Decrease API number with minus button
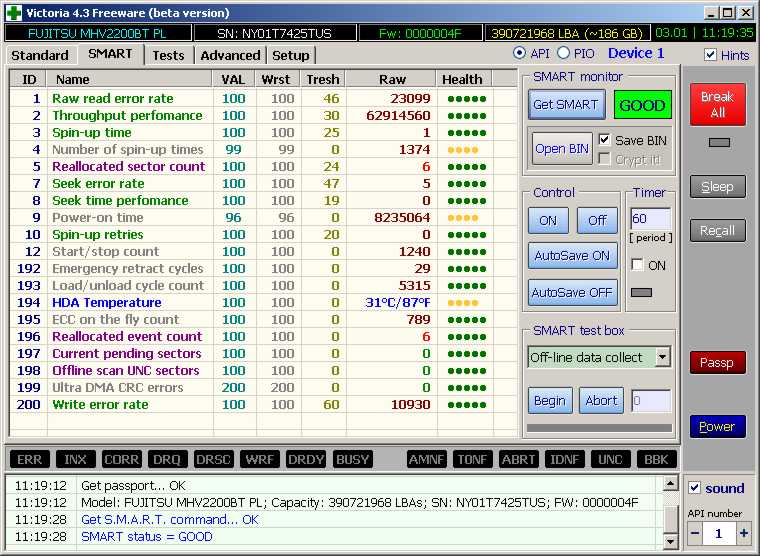Viewport: 760px width, 556px height. coord(695,534)
